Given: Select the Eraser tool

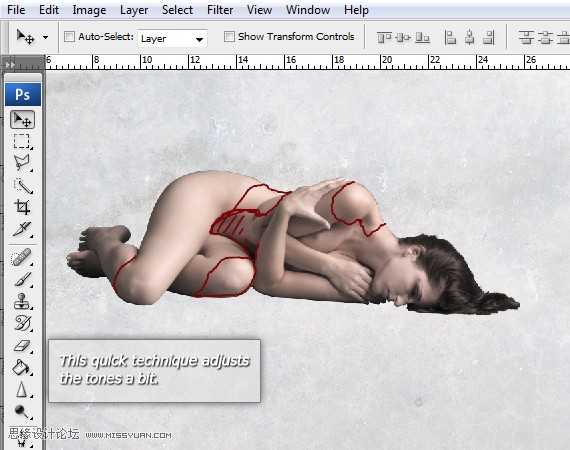Looking at the screenshot, I should click(x=23, y=346).
